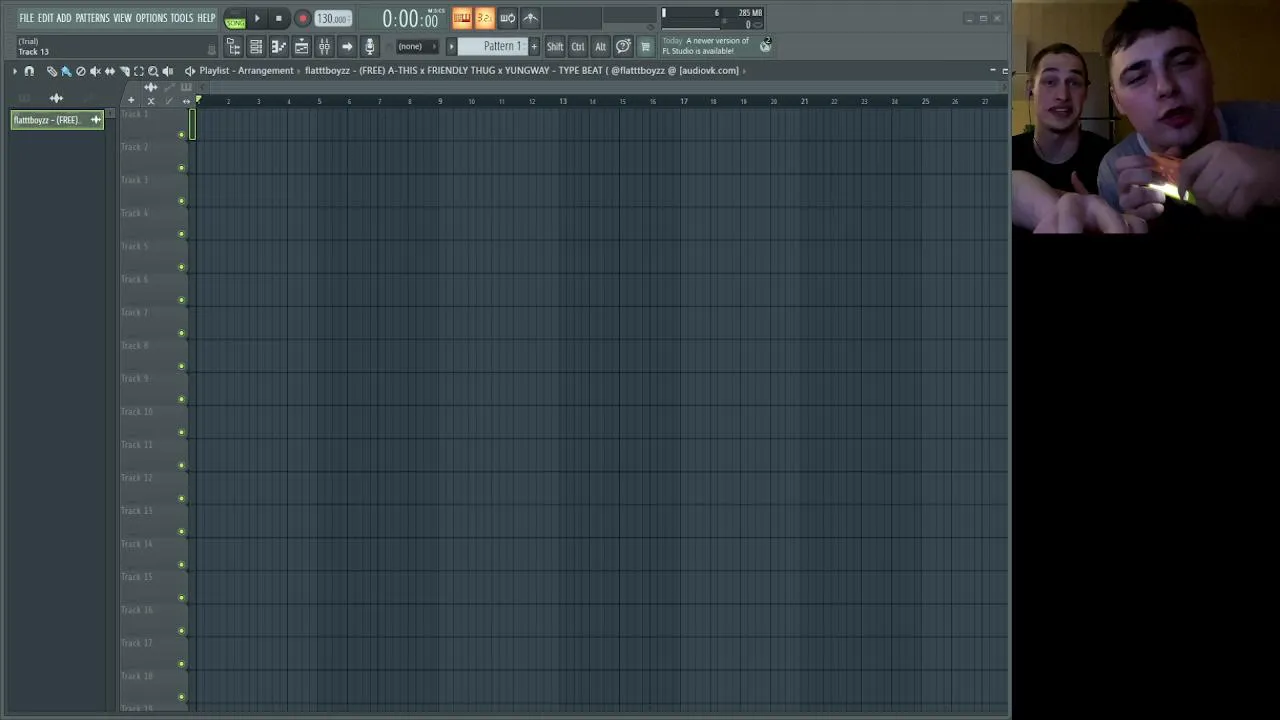Image resolution: width=1280 pixels, height=720 pixels.
Task: Click the plus icon on flatttboyzz clip
Action: point(96,120)
